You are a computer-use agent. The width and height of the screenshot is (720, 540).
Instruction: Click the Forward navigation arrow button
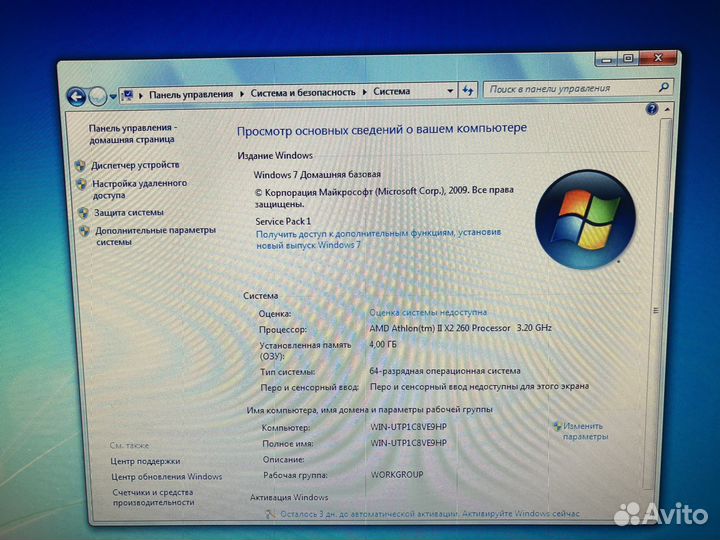tap(97, 96)
